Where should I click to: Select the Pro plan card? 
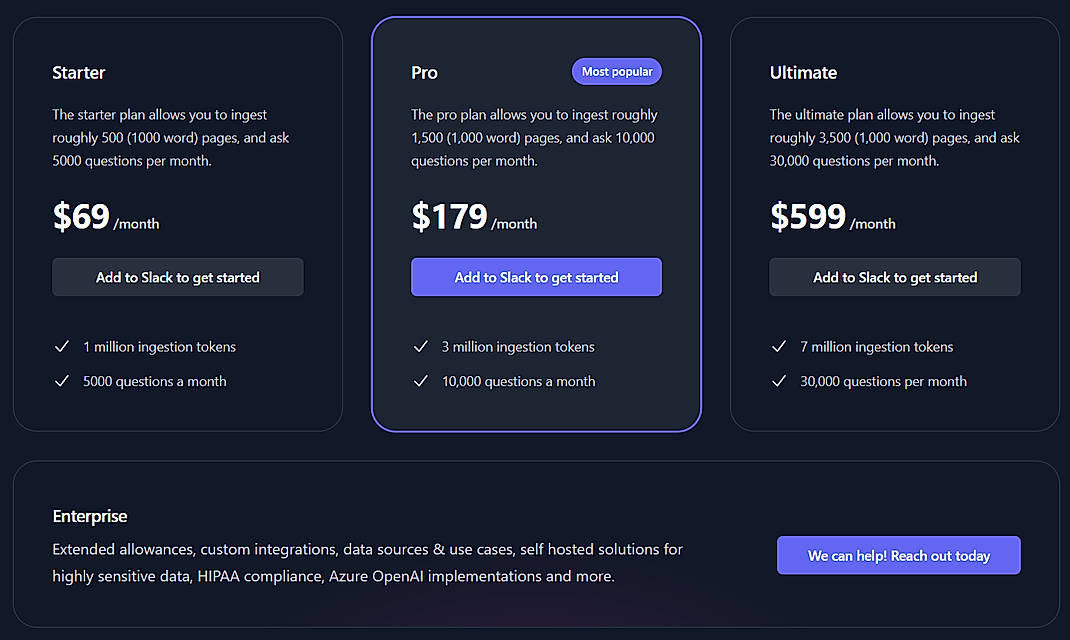pyautogui.click(x=536, y=222)
